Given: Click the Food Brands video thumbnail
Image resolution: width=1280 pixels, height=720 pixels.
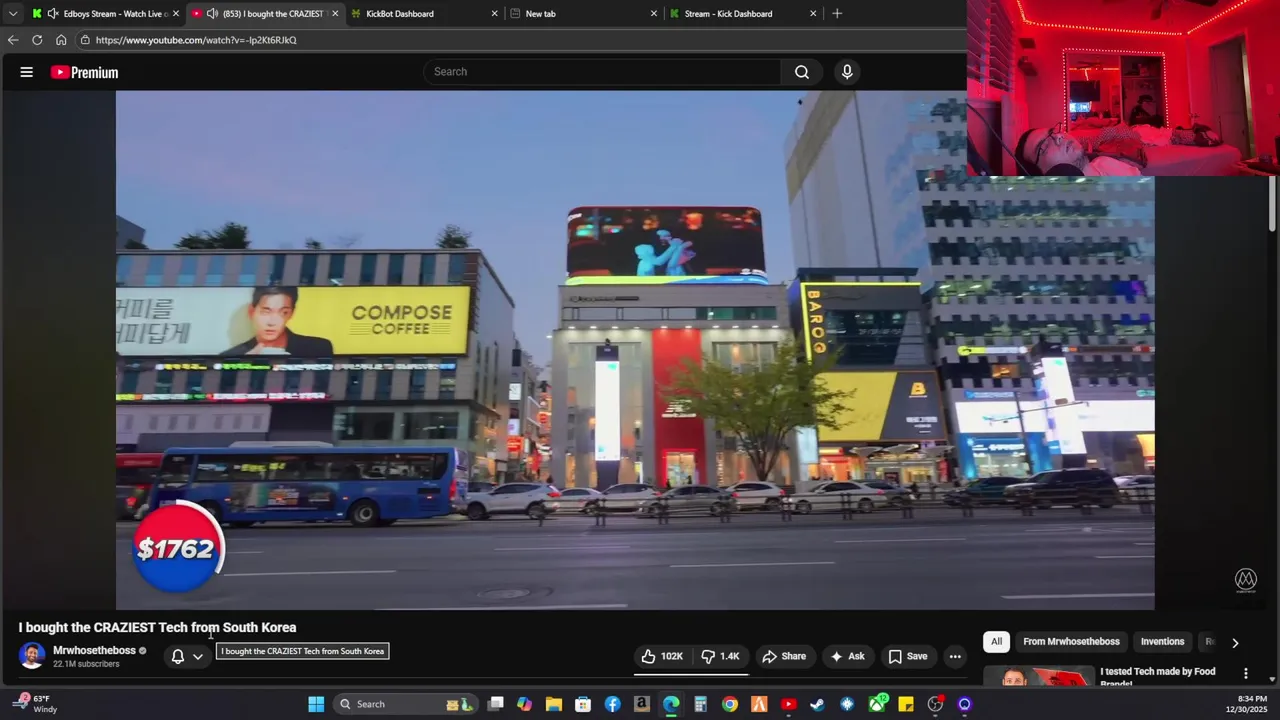Looking at the screenshot, I should tap(1037, 677).
